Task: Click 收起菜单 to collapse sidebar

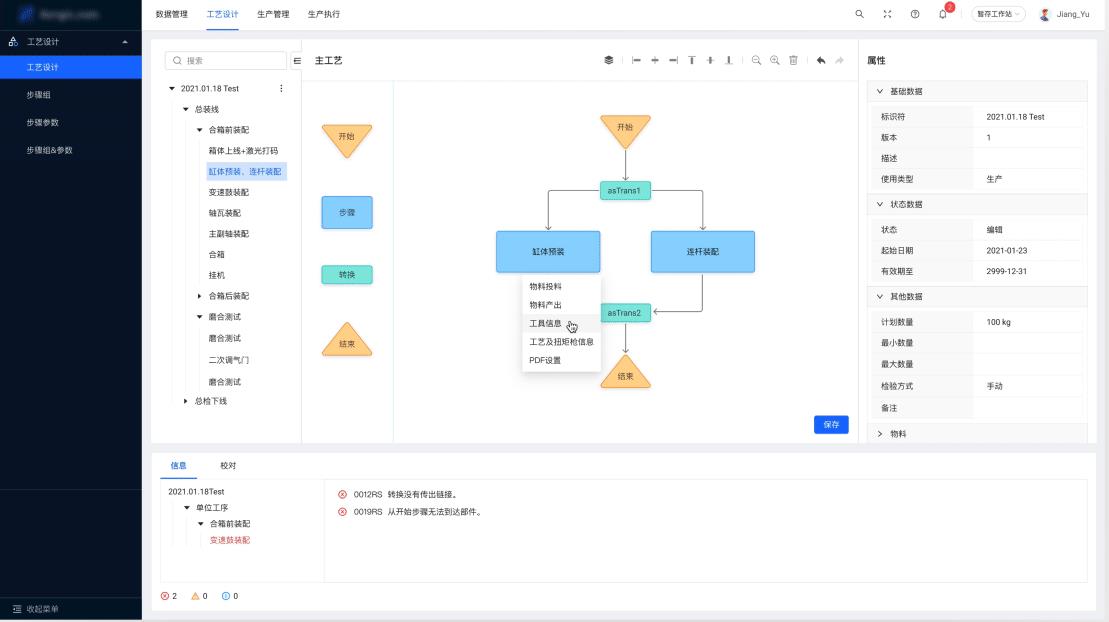Action: pos(40,609)
